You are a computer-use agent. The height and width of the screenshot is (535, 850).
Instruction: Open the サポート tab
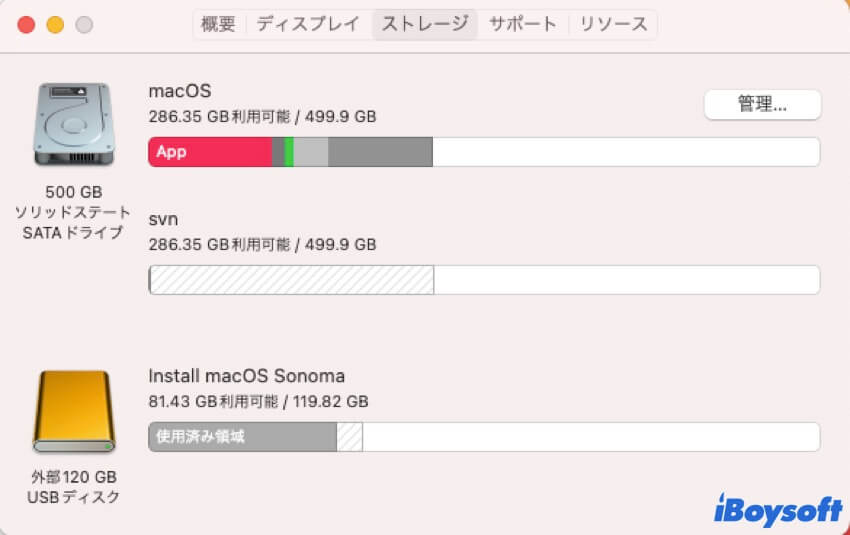pyautogui.click(x=523, y=24)
